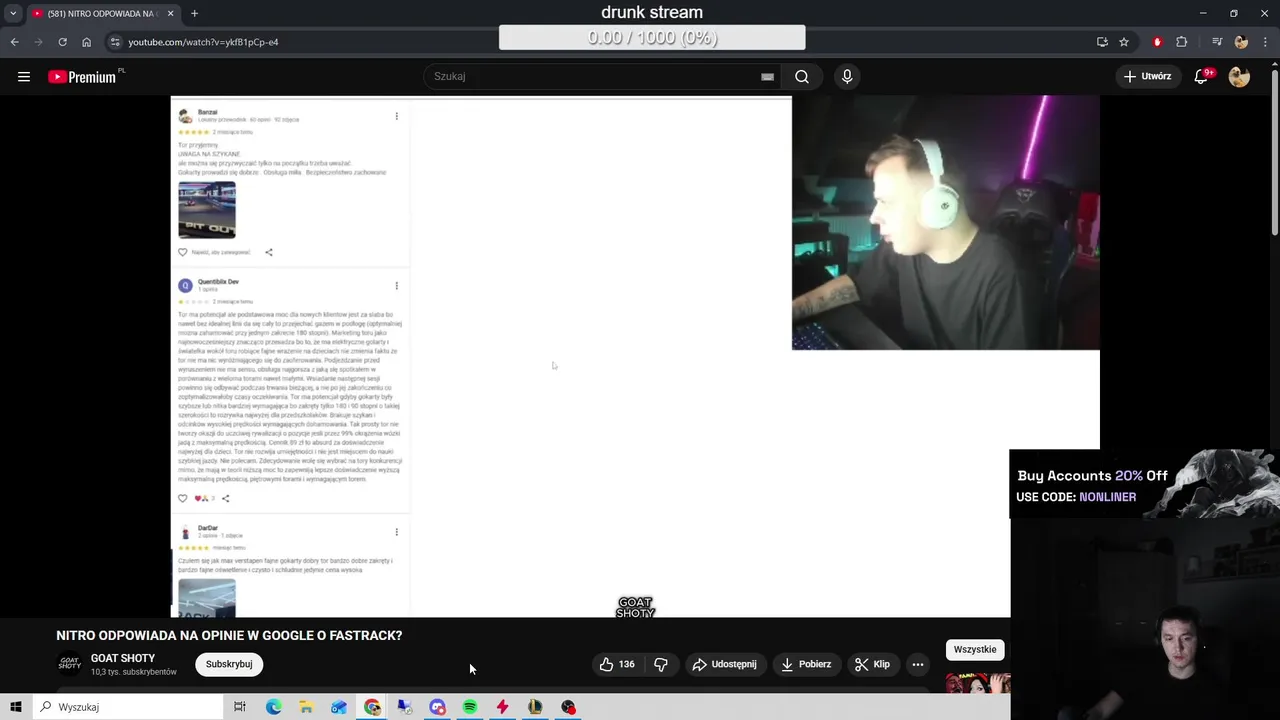Viewport: 1280px width, 720px height.
Task: Subscribe with Subskrybuj button
Action: click(x=229, y=664)
